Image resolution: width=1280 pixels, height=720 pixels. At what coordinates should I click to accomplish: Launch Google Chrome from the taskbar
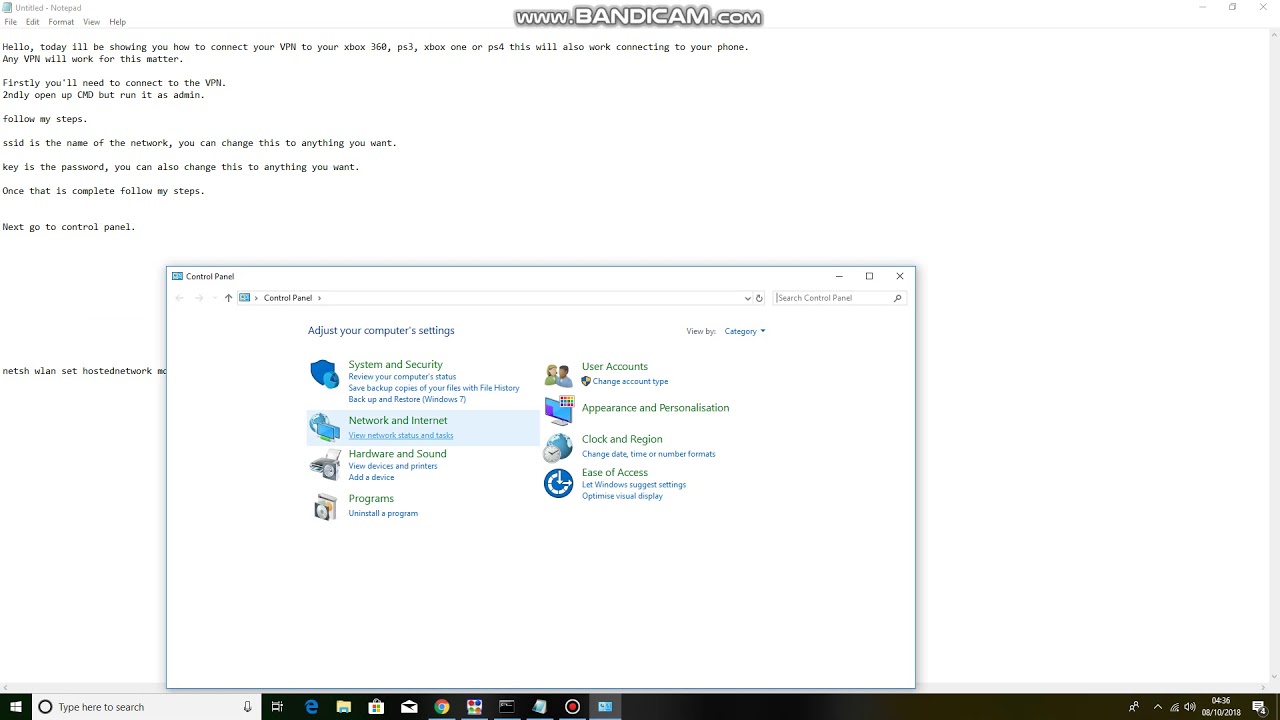[442, 707]
